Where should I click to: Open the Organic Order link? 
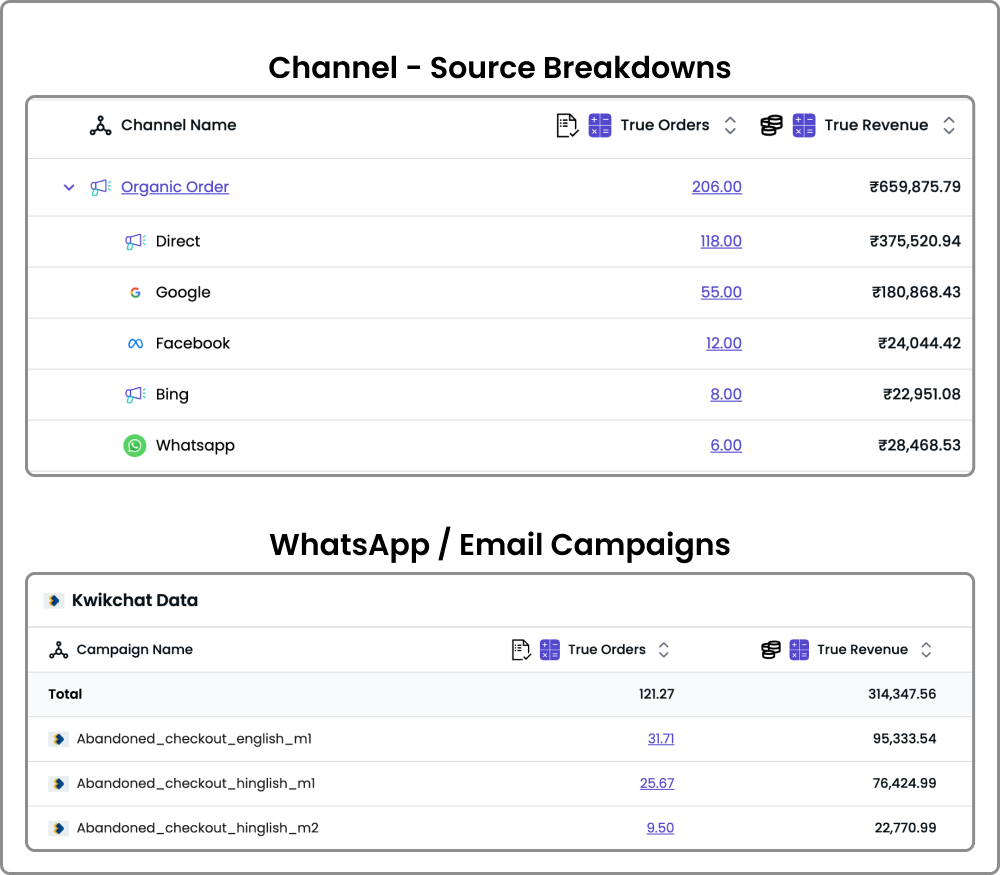point(175,187)
